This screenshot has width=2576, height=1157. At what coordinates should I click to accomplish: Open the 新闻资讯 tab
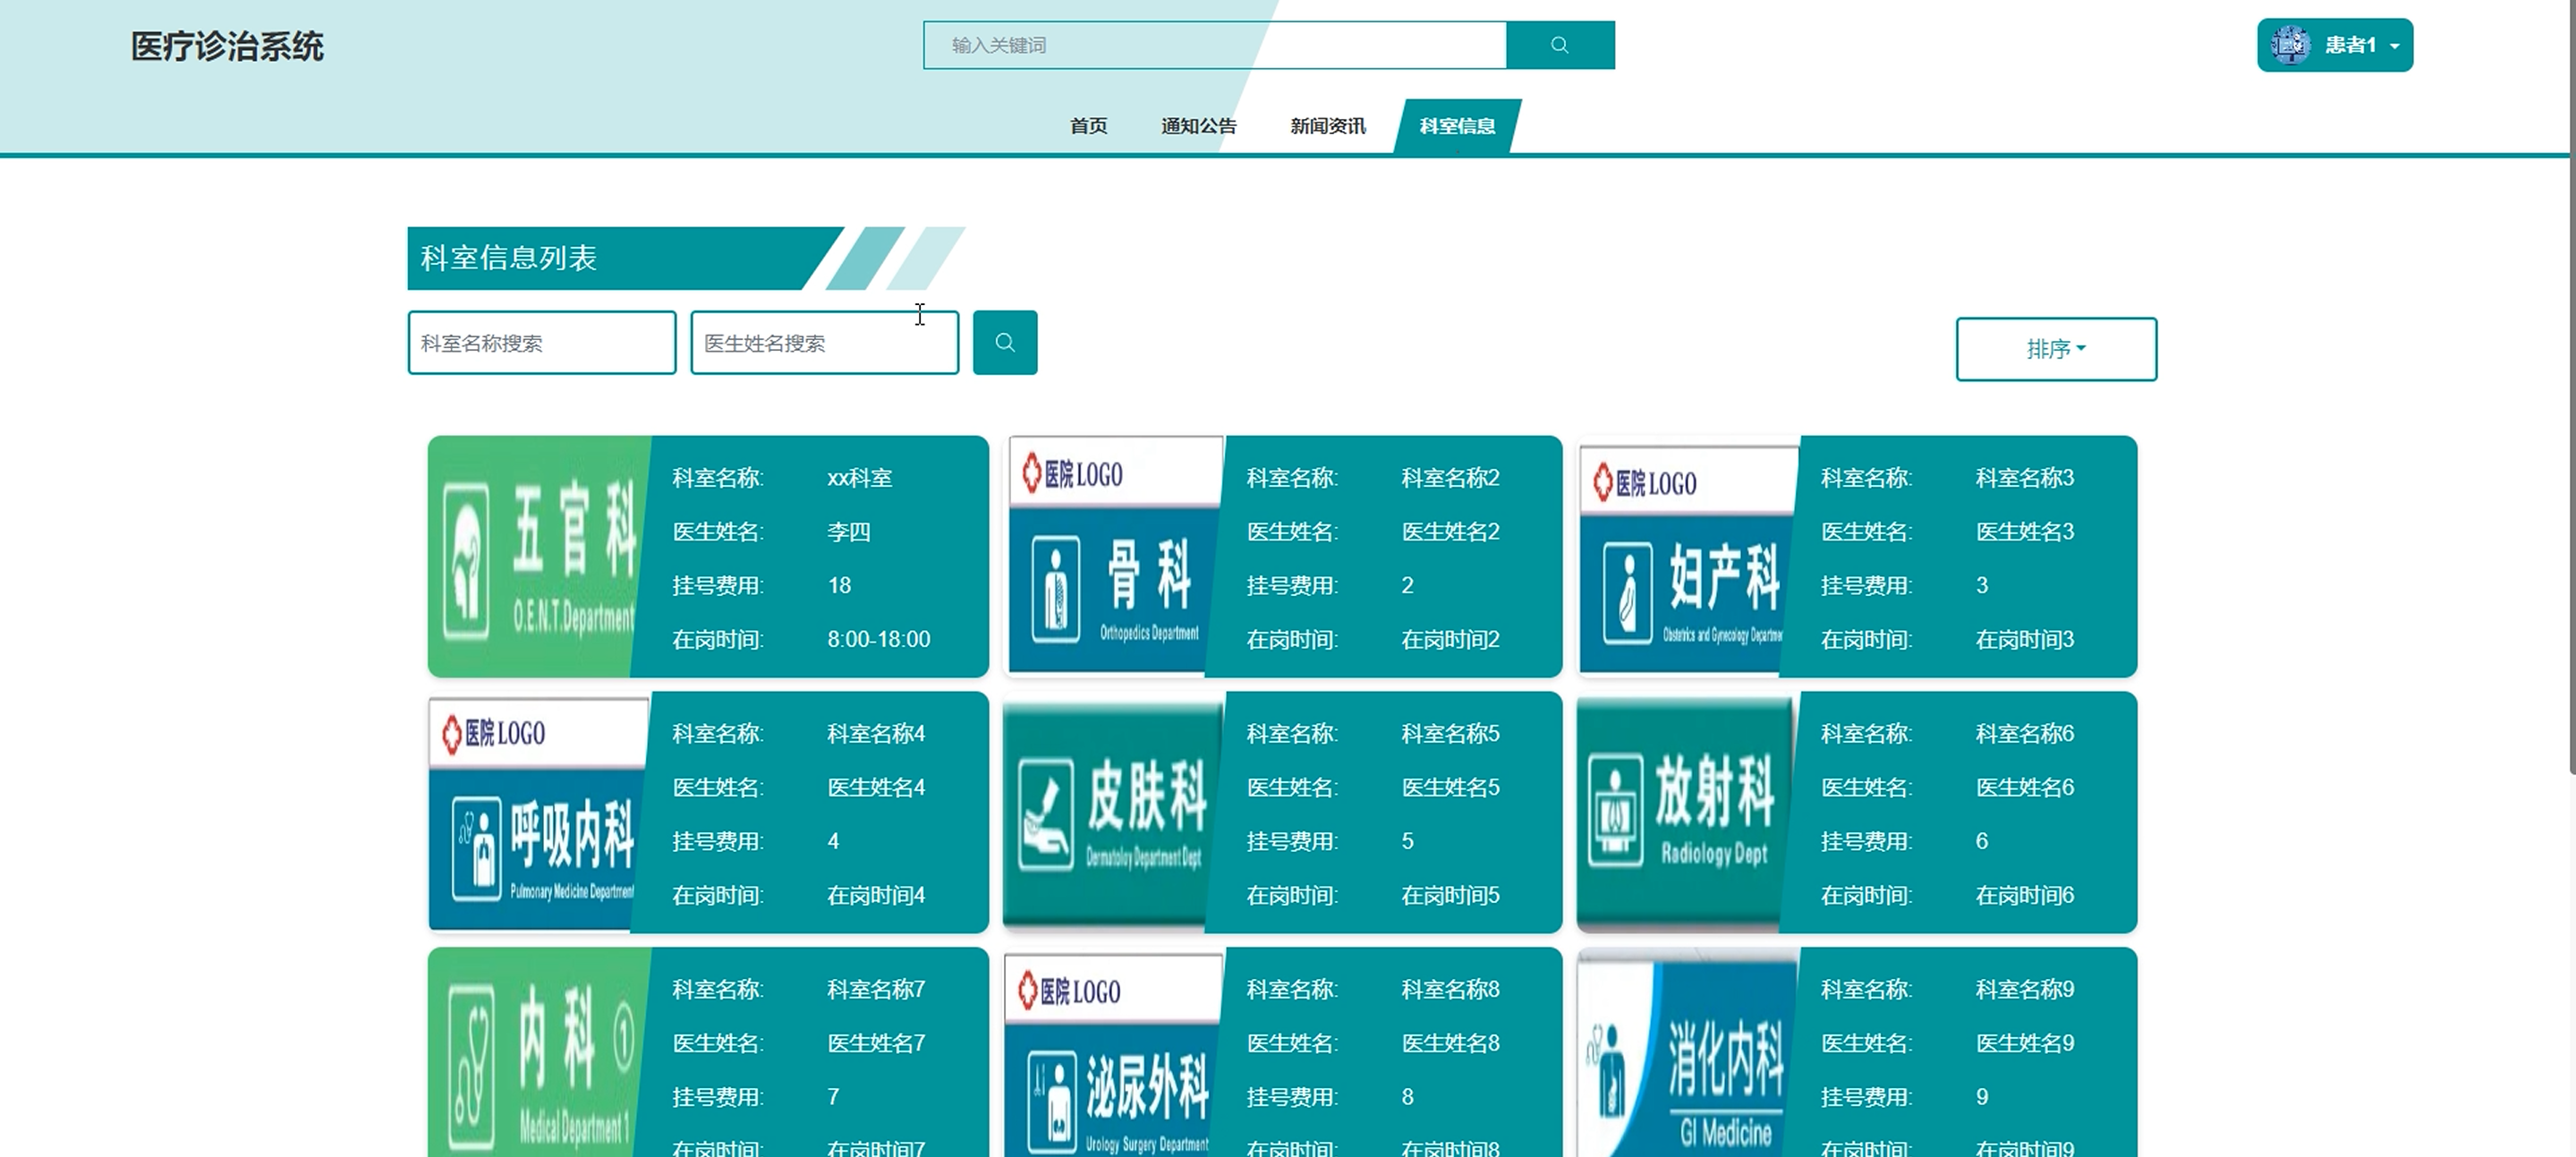click(x=1327, y=126)
